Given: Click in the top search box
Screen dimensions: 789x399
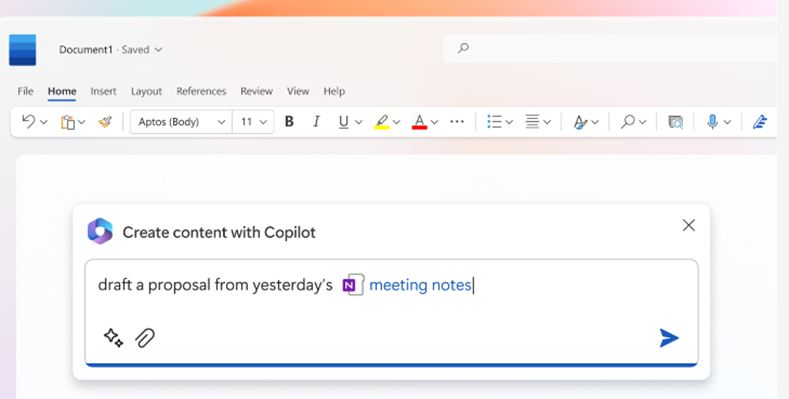Looking at the screenshot, I should pos(610,48).
